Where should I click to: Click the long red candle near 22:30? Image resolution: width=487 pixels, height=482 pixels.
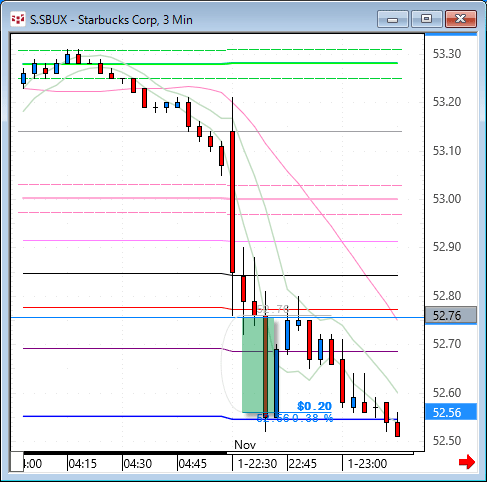[232, 202]
